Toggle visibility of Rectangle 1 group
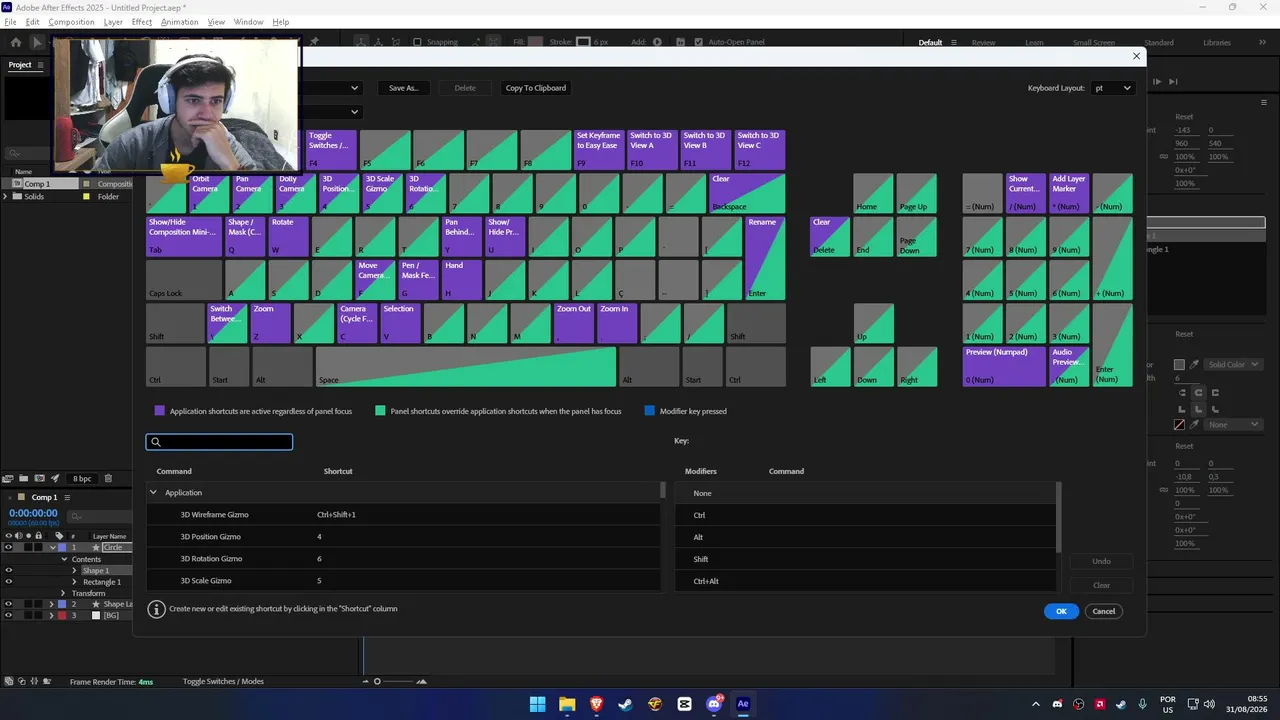 click(8, 582)
